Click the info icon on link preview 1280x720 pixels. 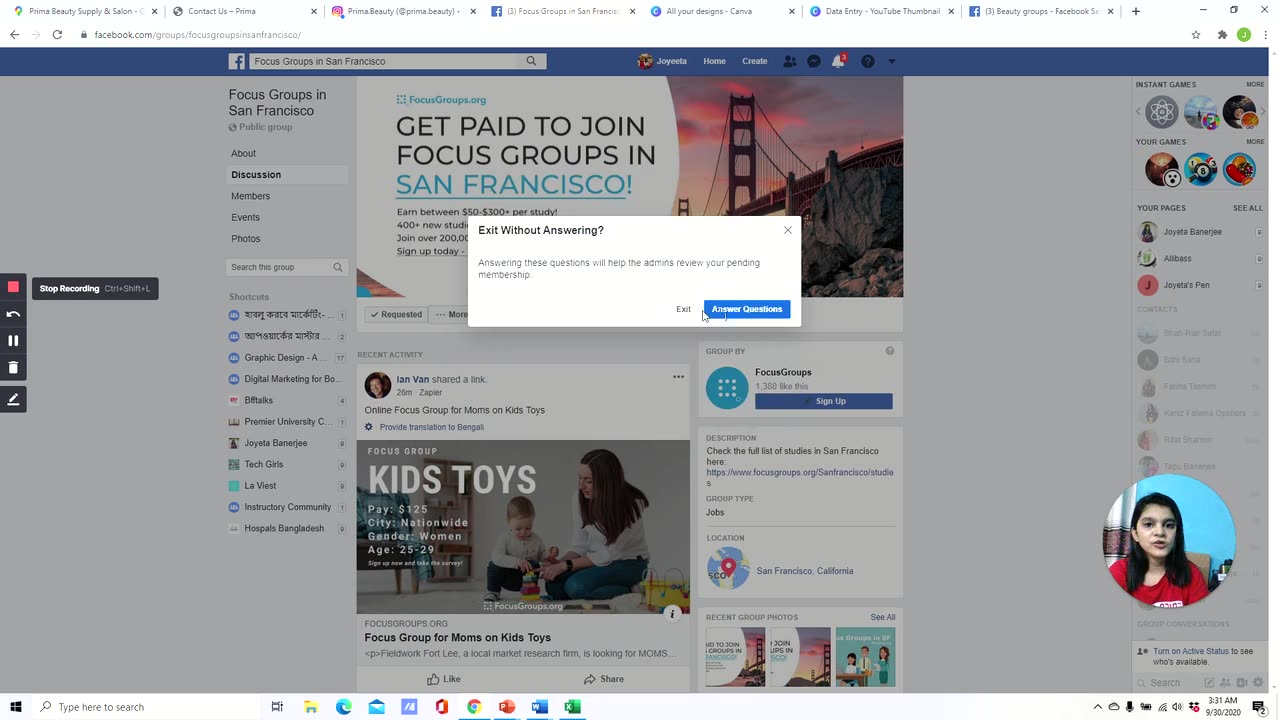(x=673, y=613)
